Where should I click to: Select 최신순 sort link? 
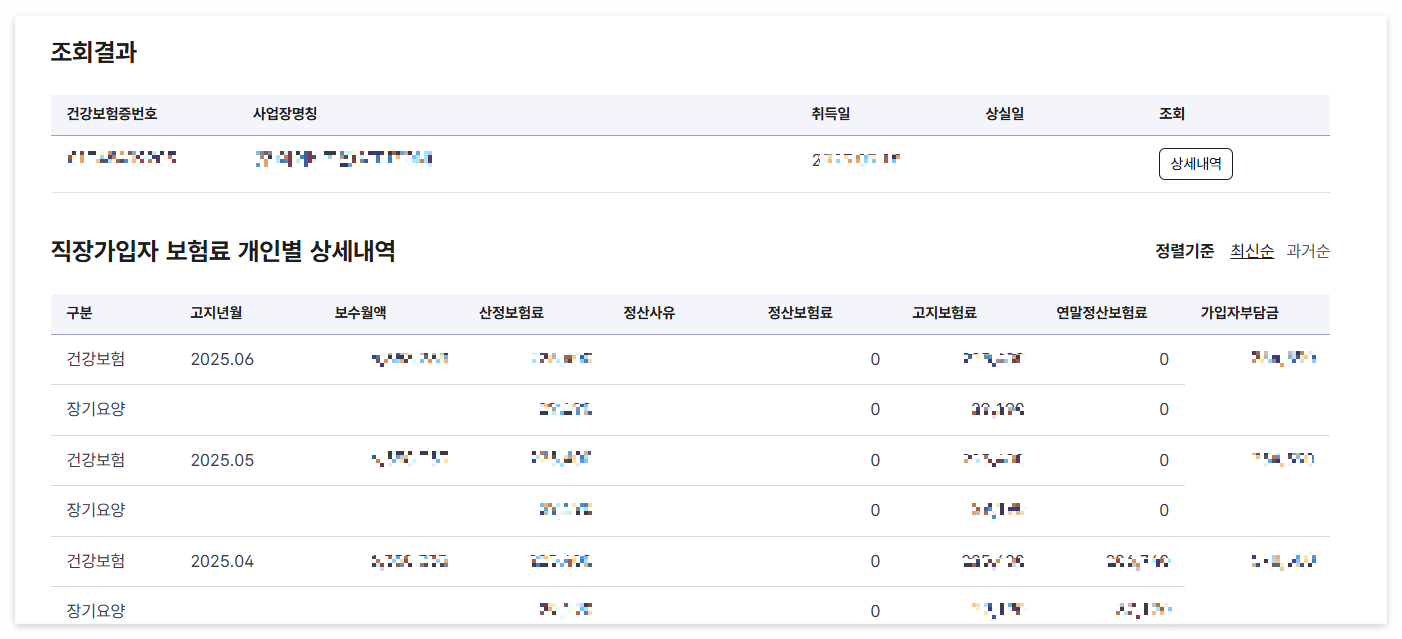point(1253,253)
